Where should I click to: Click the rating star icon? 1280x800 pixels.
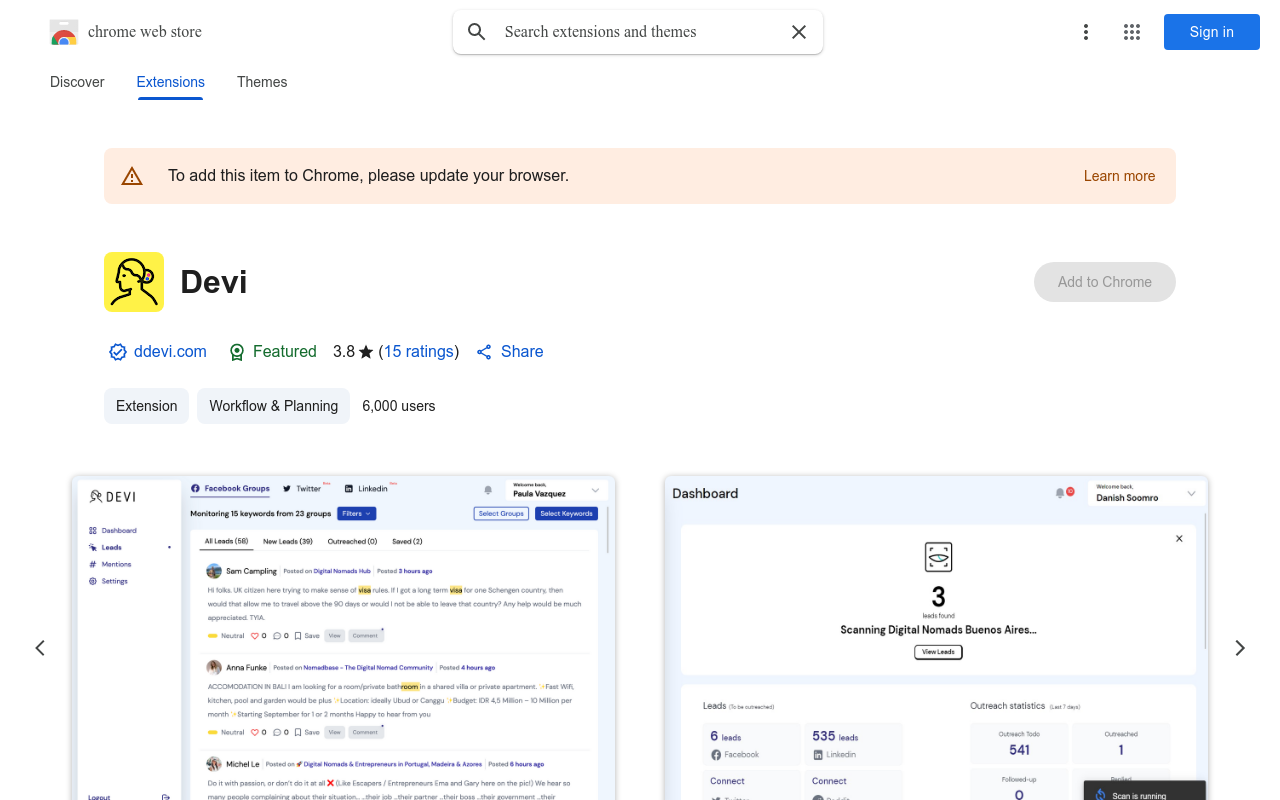coord(366,352)
